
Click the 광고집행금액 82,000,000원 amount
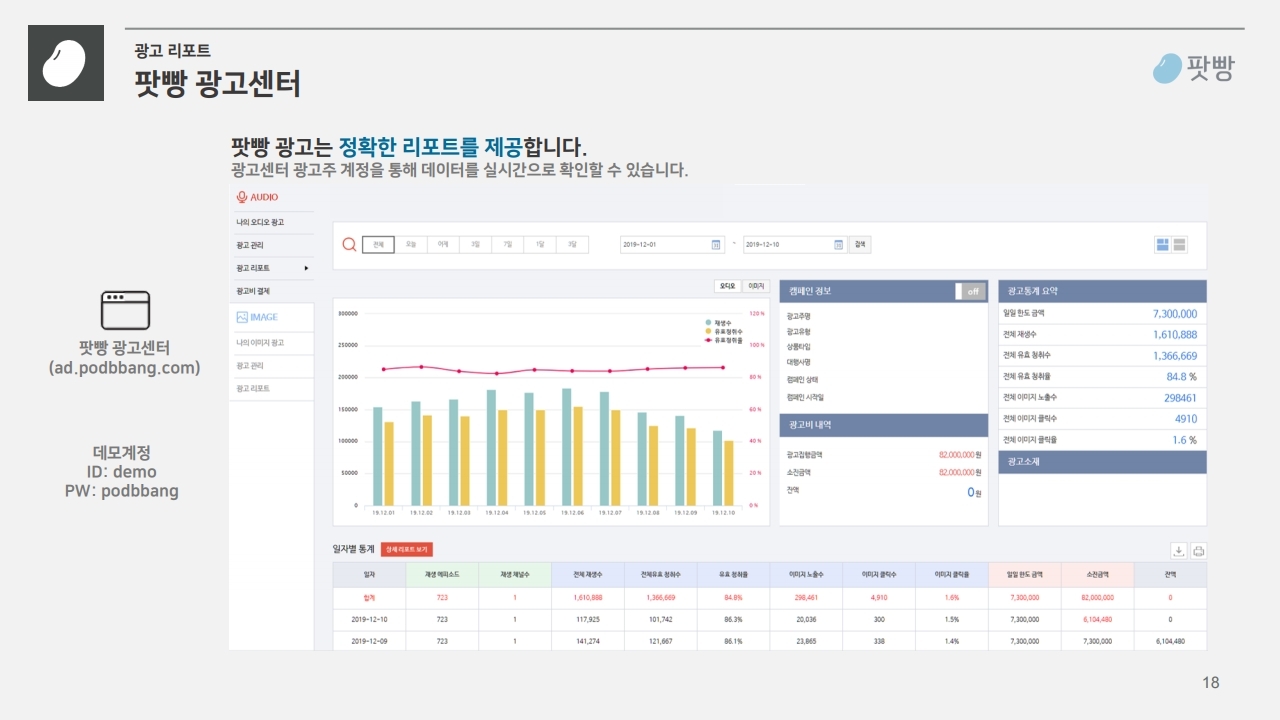(960, 454)
